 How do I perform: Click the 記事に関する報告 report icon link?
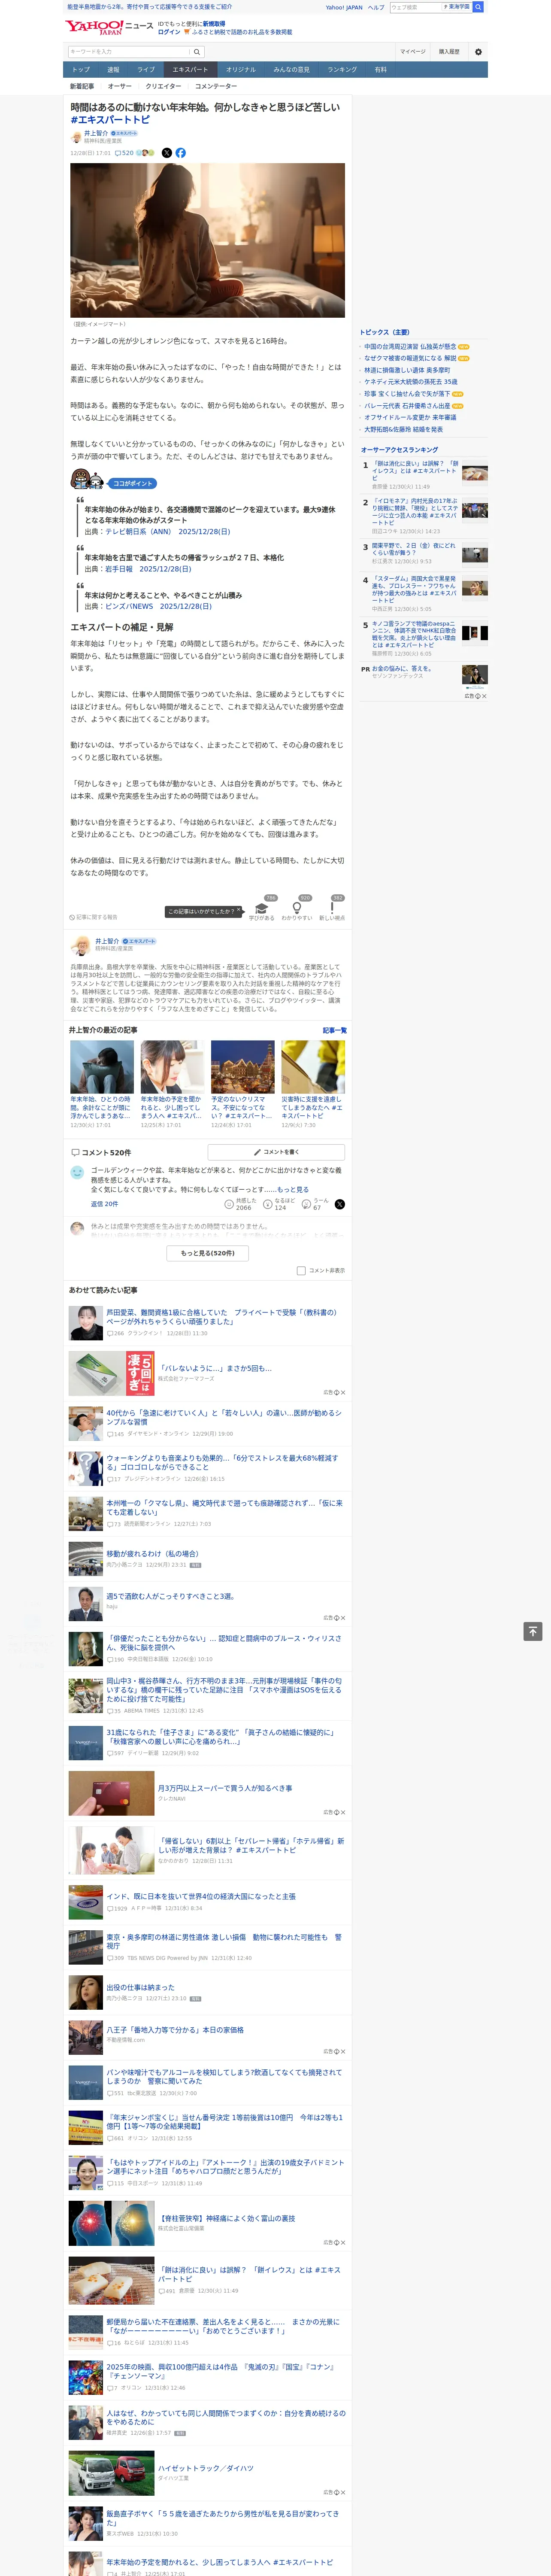point(93,917)
